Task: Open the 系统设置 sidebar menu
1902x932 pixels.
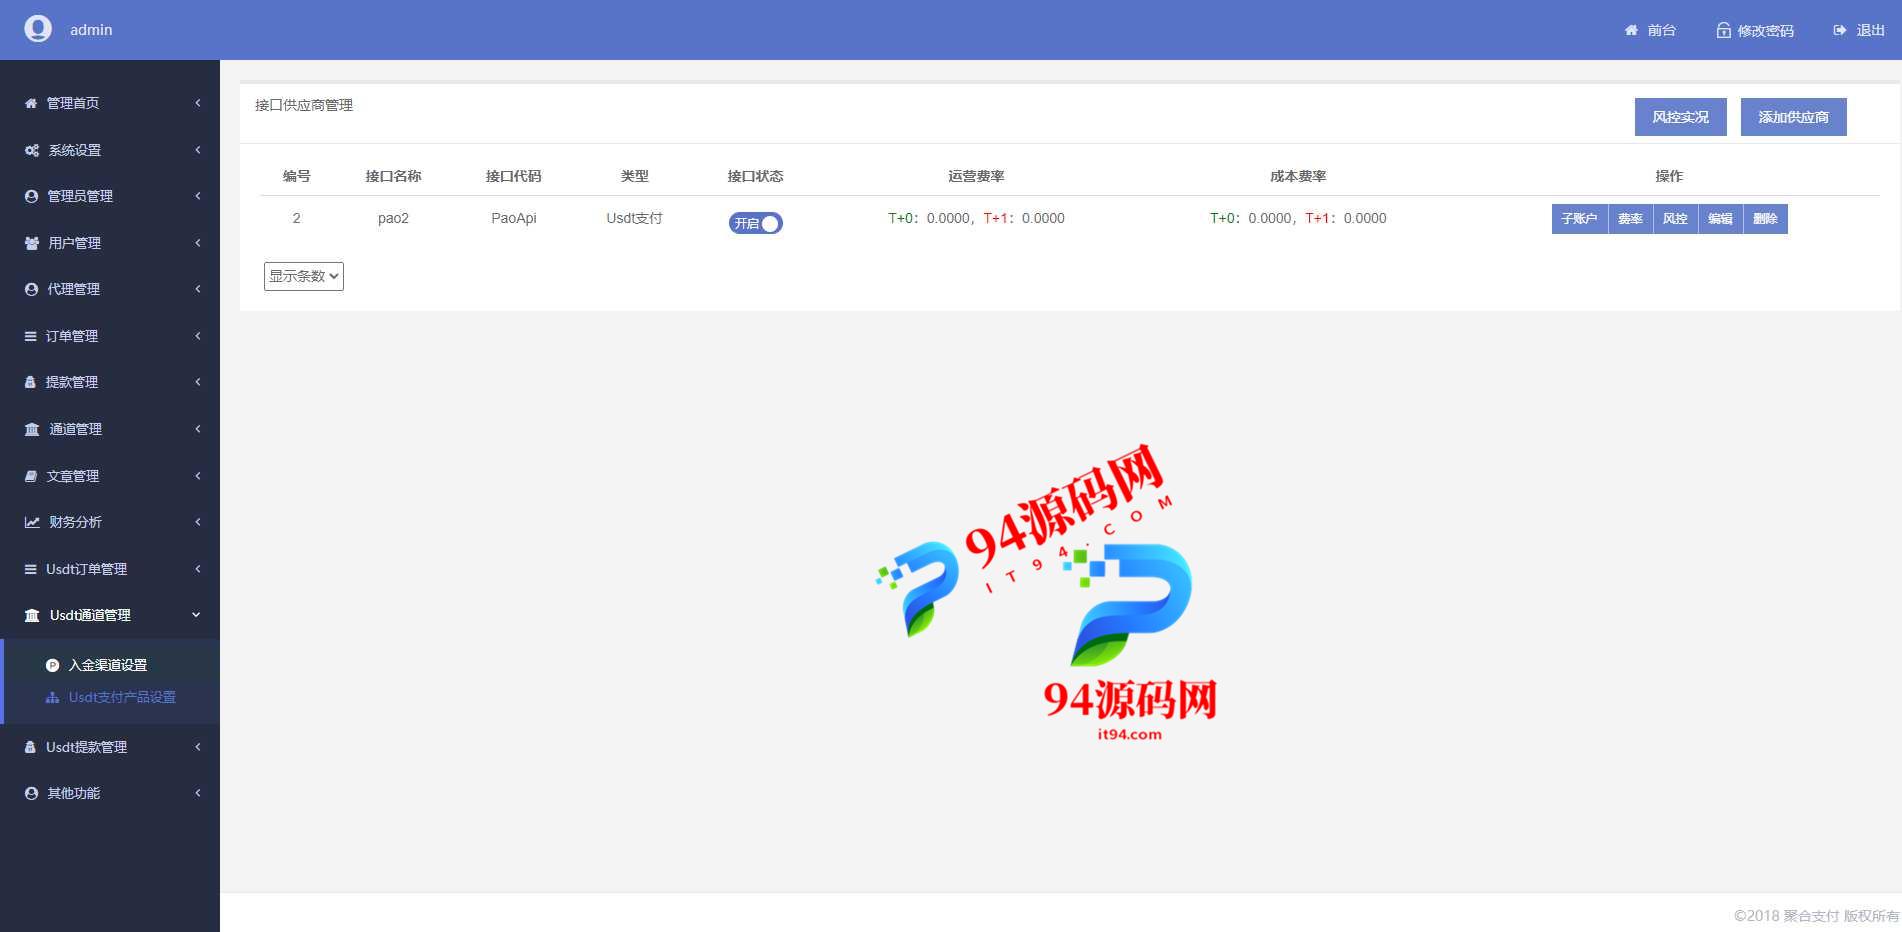Action: 110,150
